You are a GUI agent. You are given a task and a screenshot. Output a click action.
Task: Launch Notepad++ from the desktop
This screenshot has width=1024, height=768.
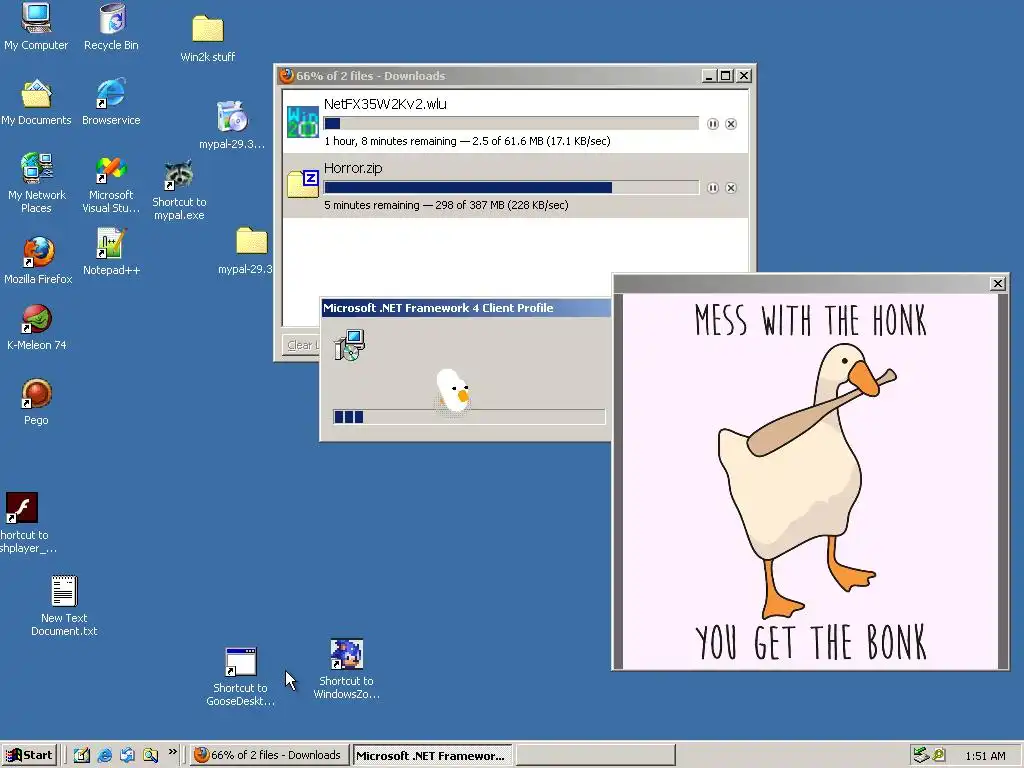[x=110, y=244]
